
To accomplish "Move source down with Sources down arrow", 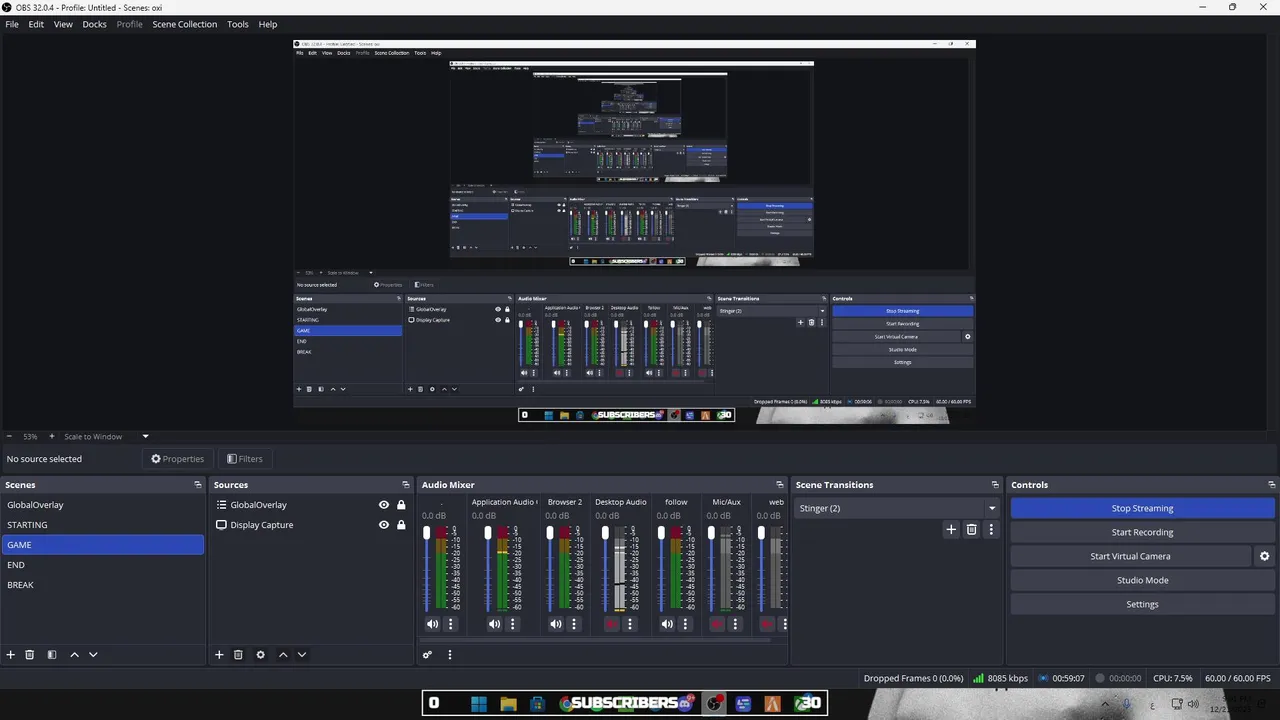I will tap(302, 655).
